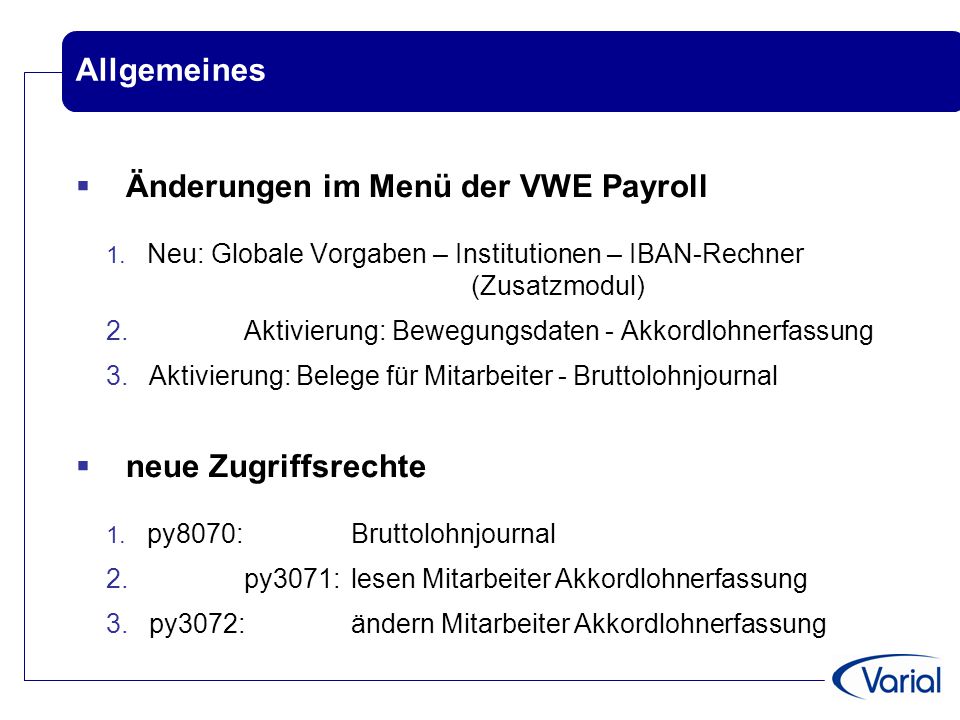Image resolution: width=960 pixels, height=720 pixels.
Task: Click number 1. beside the Globale Vorgaben item
Action: [x=116, y=255]
